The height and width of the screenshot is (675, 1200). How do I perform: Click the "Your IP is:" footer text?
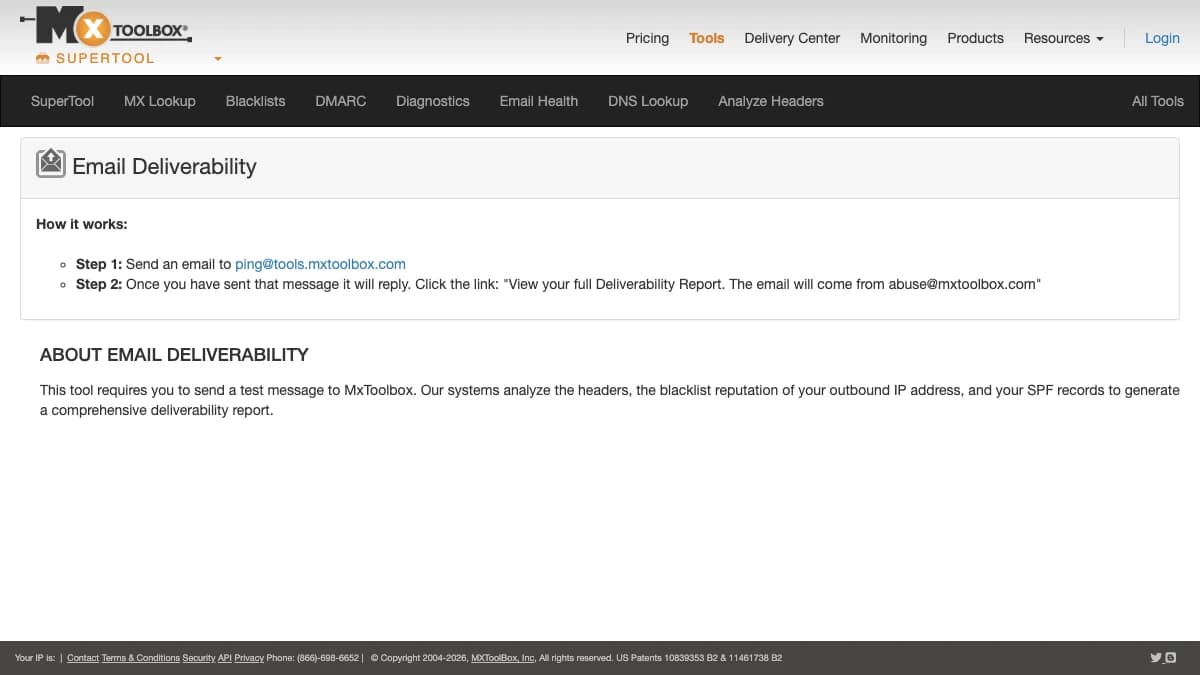click(35, 658)
